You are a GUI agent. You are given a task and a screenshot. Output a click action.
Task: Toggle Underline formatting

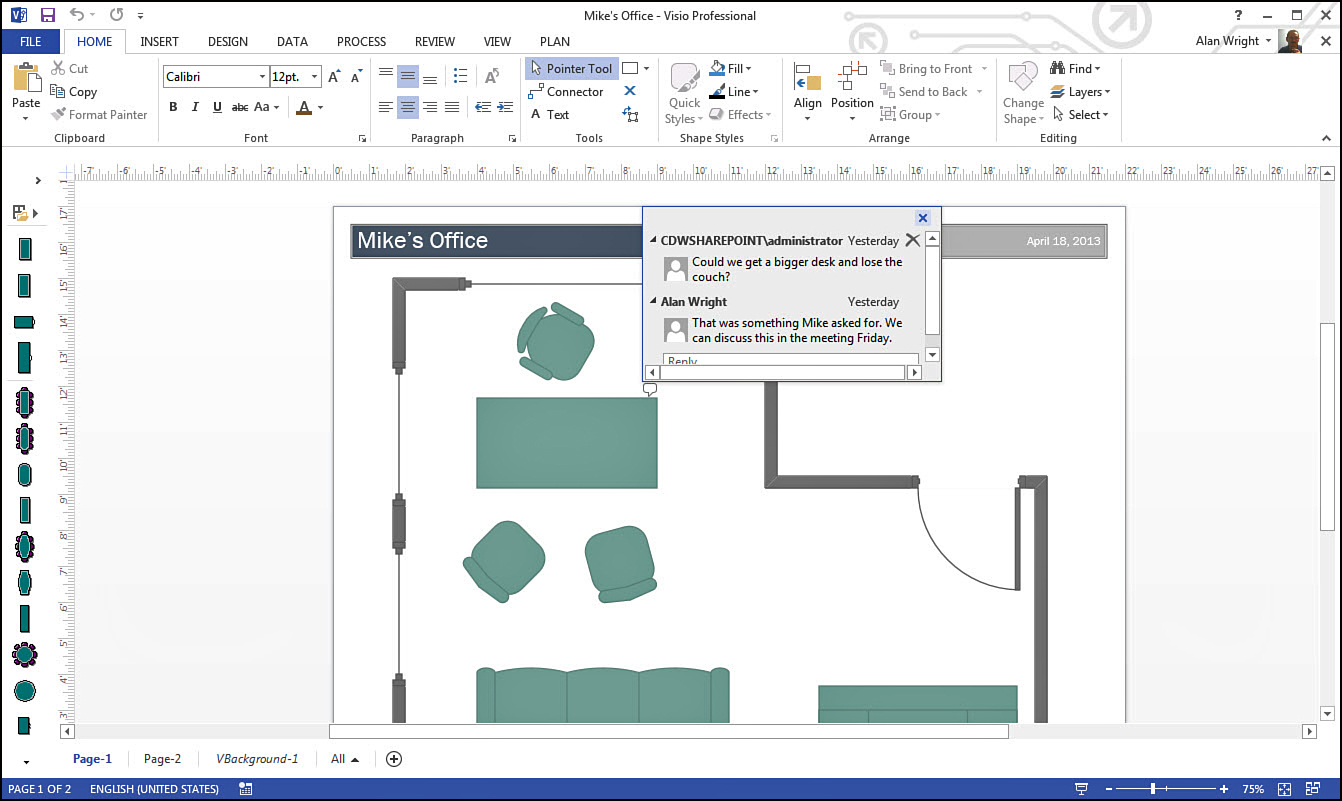(217, 107)
